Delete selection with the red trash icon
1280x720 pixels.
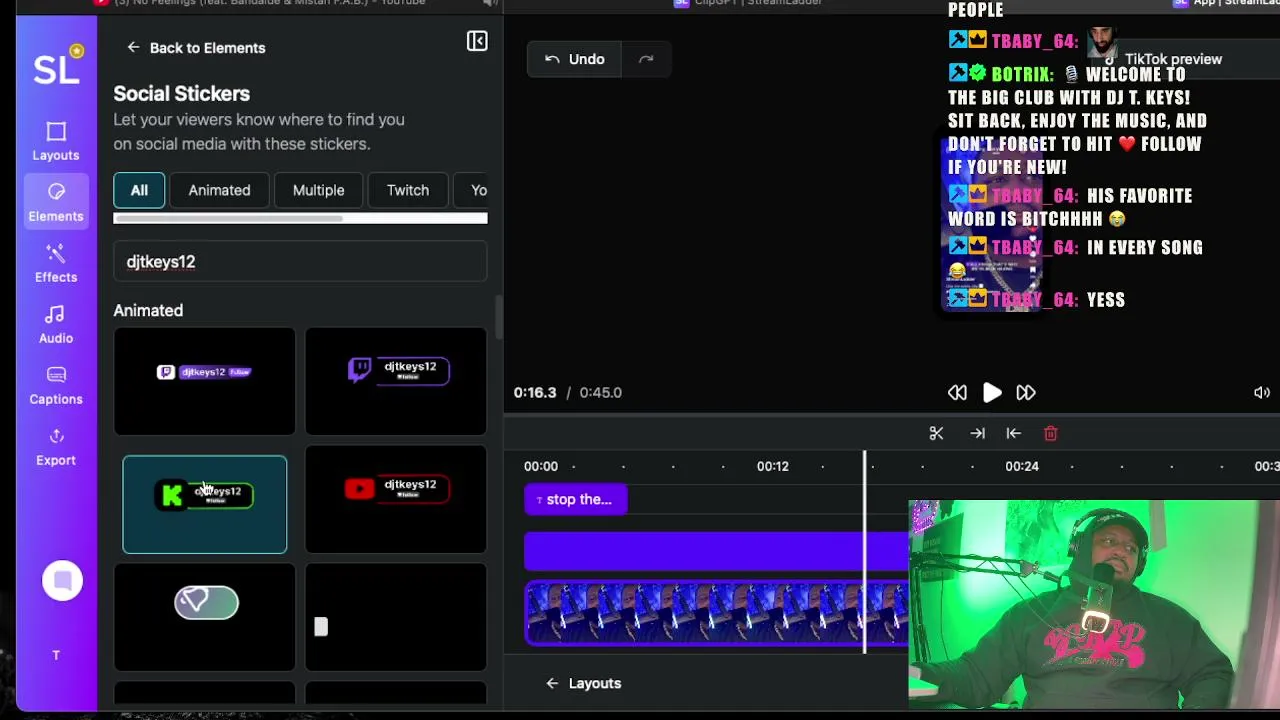point(1050,433)
